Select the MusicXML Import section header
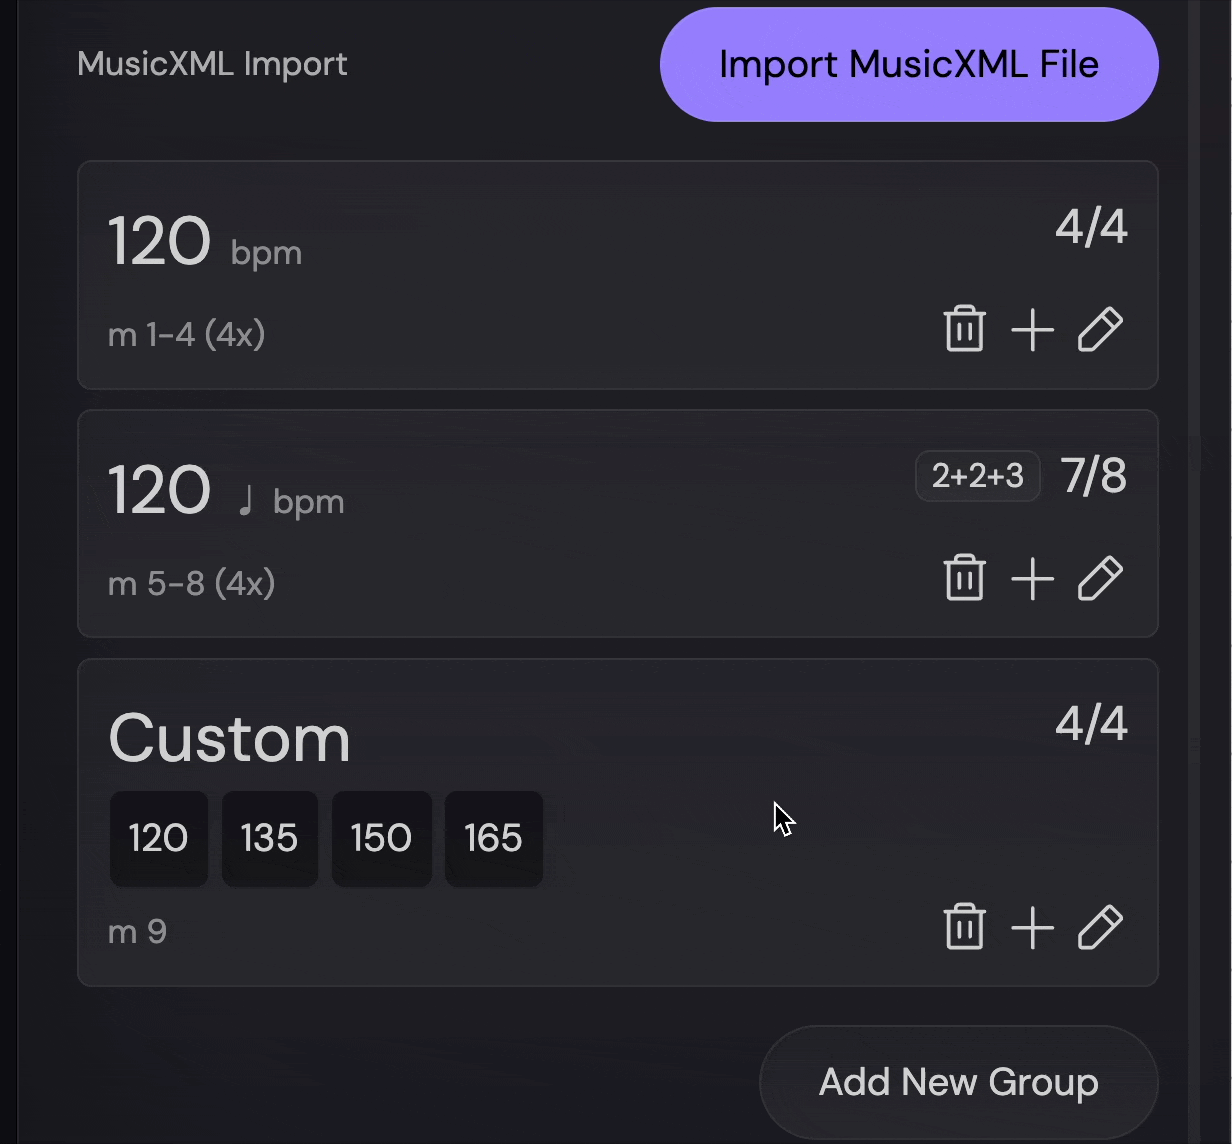Screen dimensions: 1232x1144 point(212,63)
